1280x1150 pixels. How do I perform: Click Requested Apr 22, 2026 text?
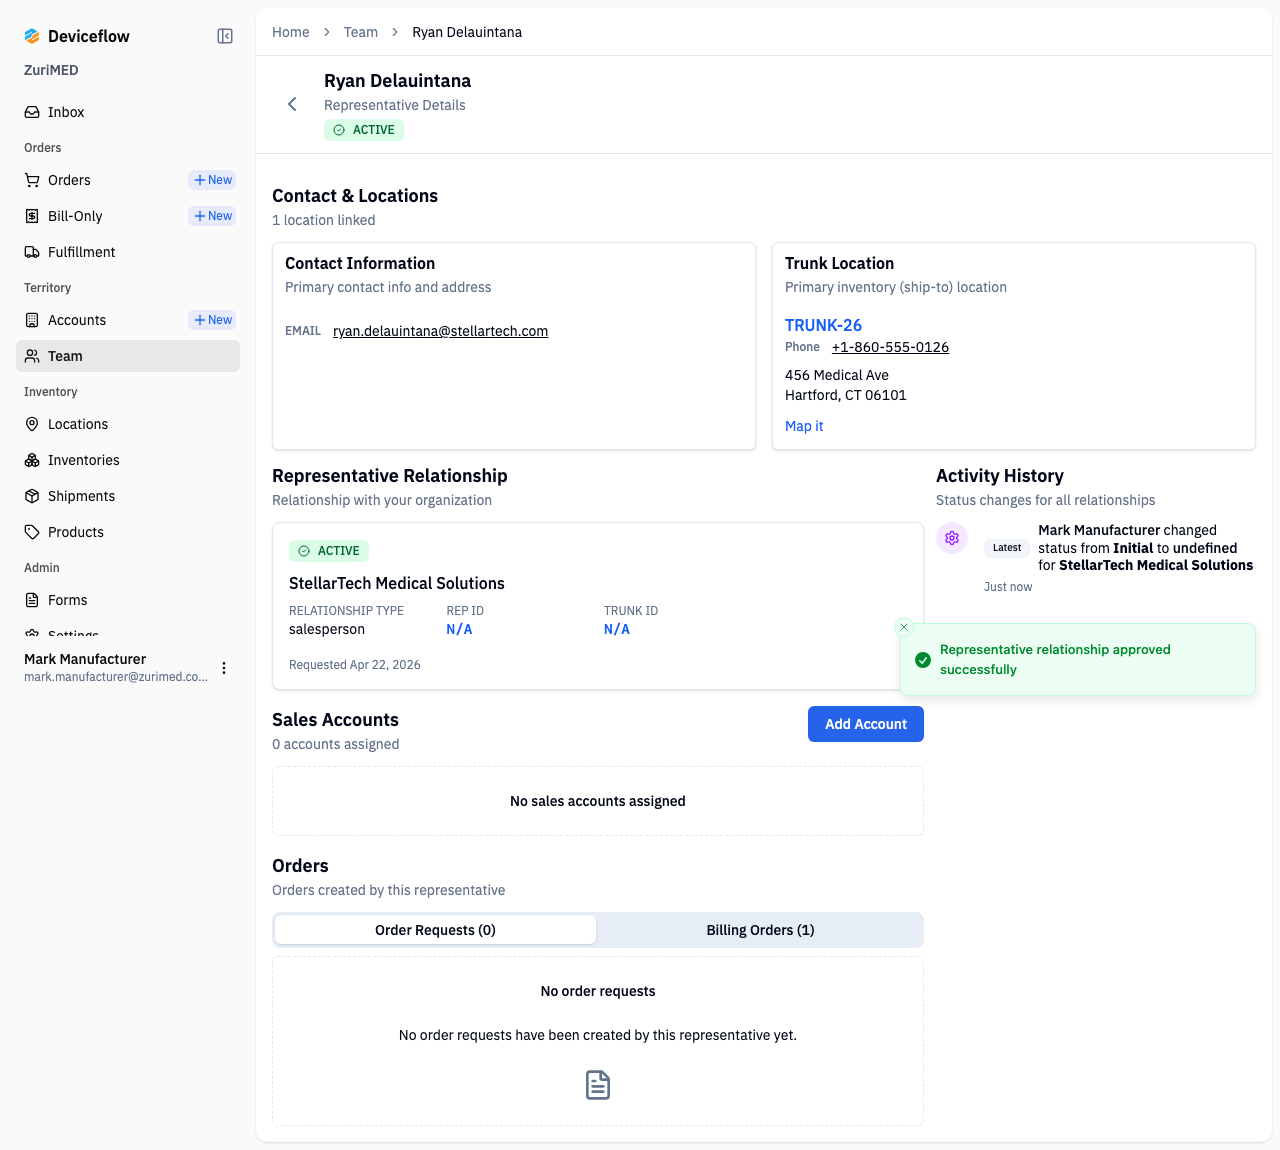tap(355, 665)
